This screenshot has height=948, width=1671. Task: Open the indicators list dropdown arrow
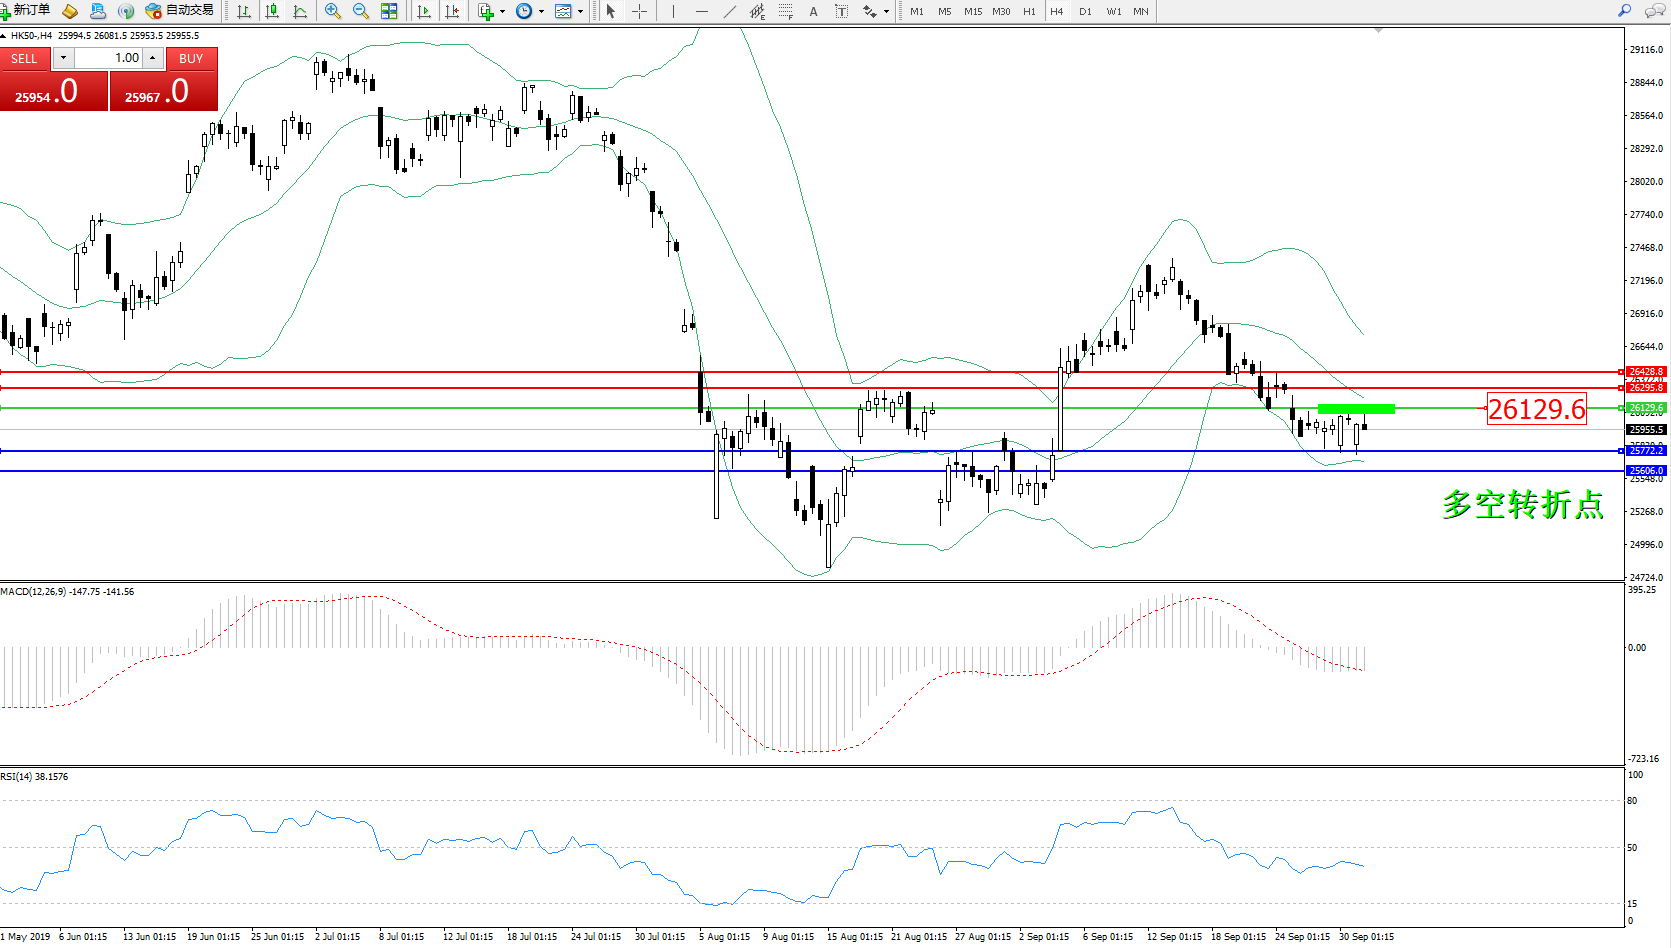(502, 12)
